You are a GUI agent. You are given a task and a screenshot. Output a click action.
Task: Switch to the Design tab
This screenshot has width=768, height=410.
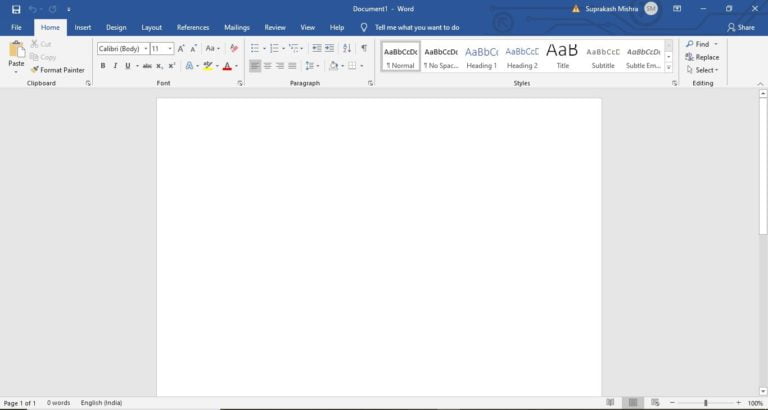click(116, 27)
